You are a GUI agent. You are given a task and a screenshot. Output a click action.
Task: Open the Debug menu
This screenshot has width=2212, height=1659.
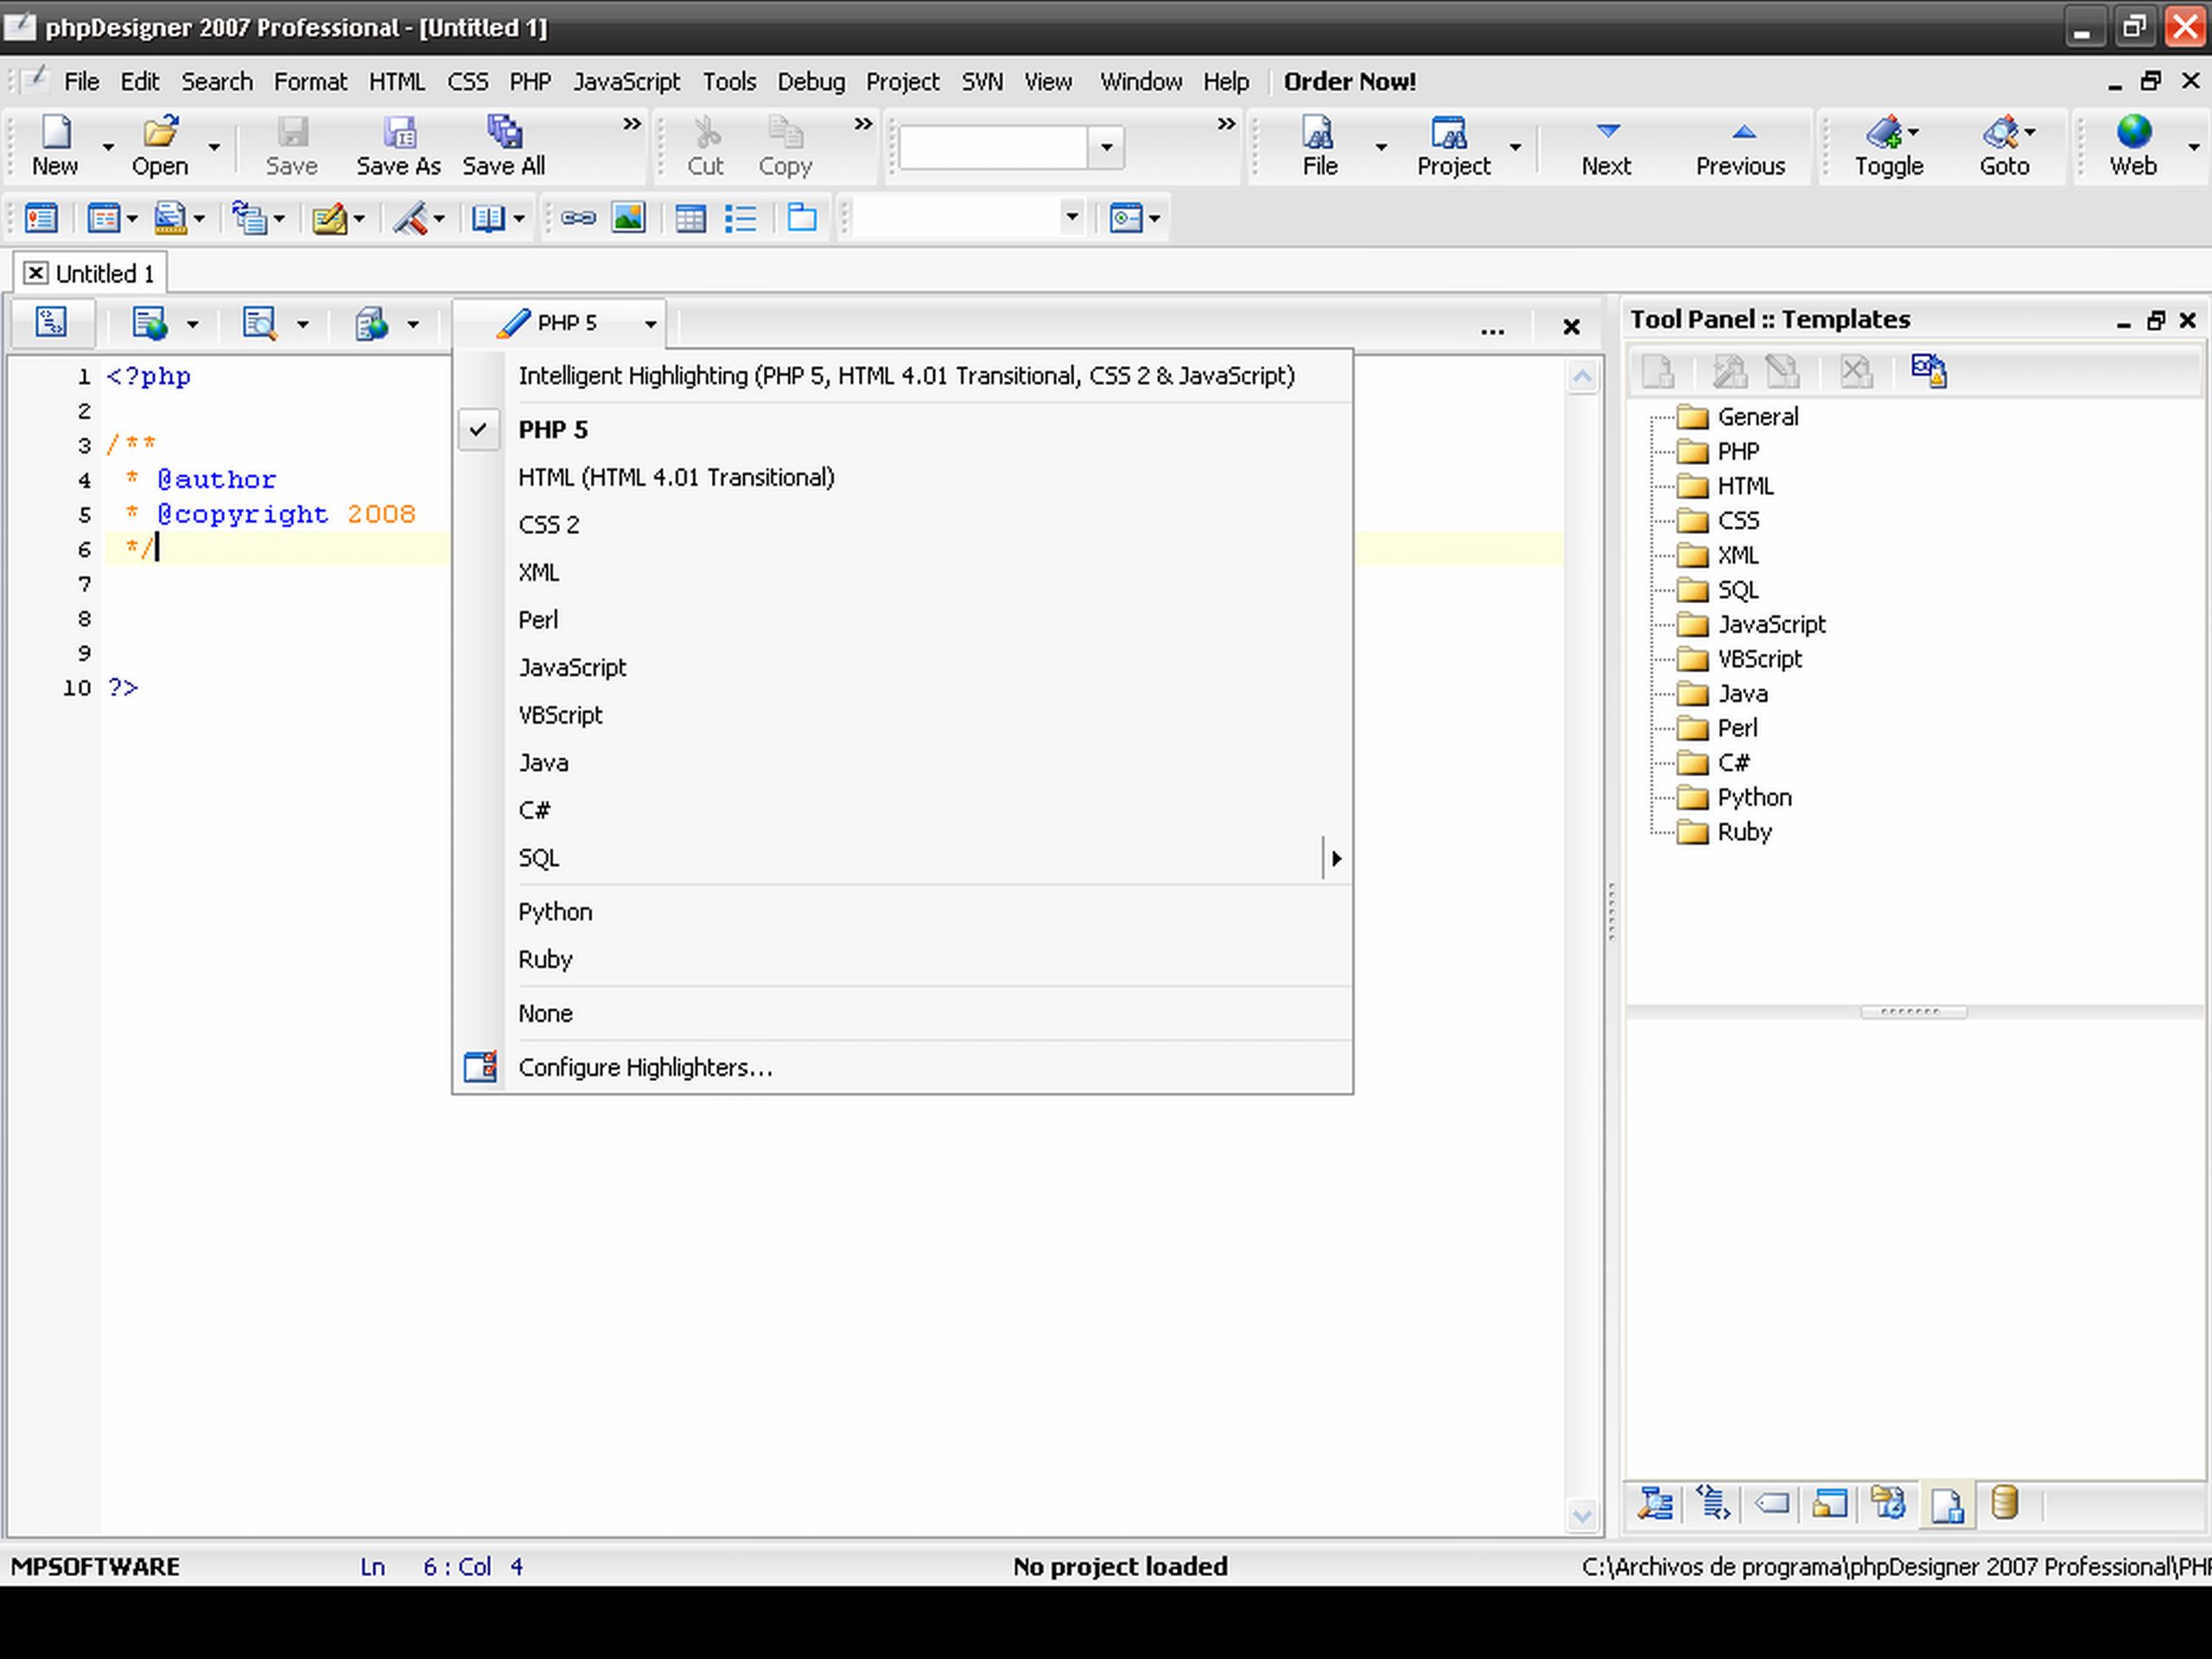coord(811,81)
